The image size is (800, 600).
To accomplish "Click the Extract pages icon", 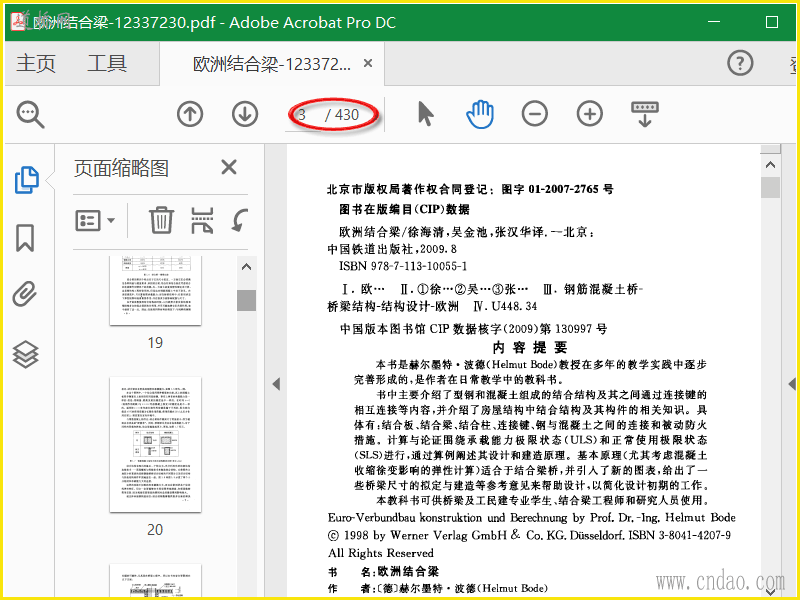I will pyautogui.click(x=202, y=220).
